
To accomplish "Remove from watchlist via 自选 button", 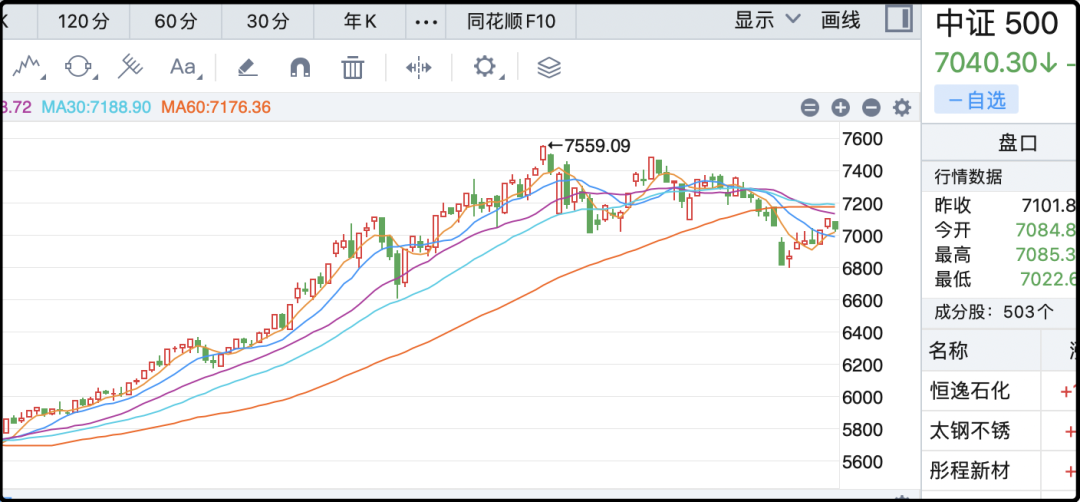I will [x=976, y=101].
